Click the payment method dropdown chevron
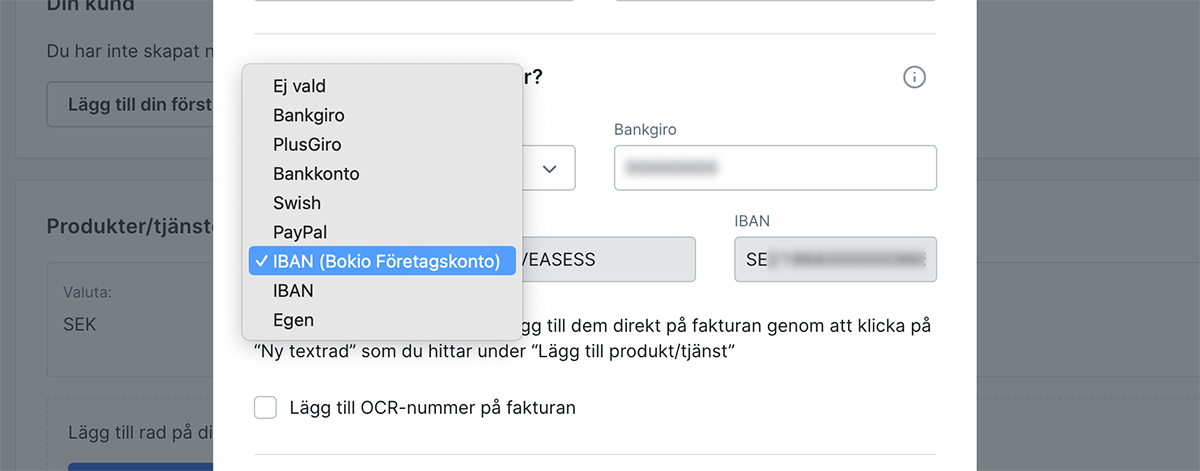Image resolution: width=1200 pixels, height=471 pixels. coord(549,168)
